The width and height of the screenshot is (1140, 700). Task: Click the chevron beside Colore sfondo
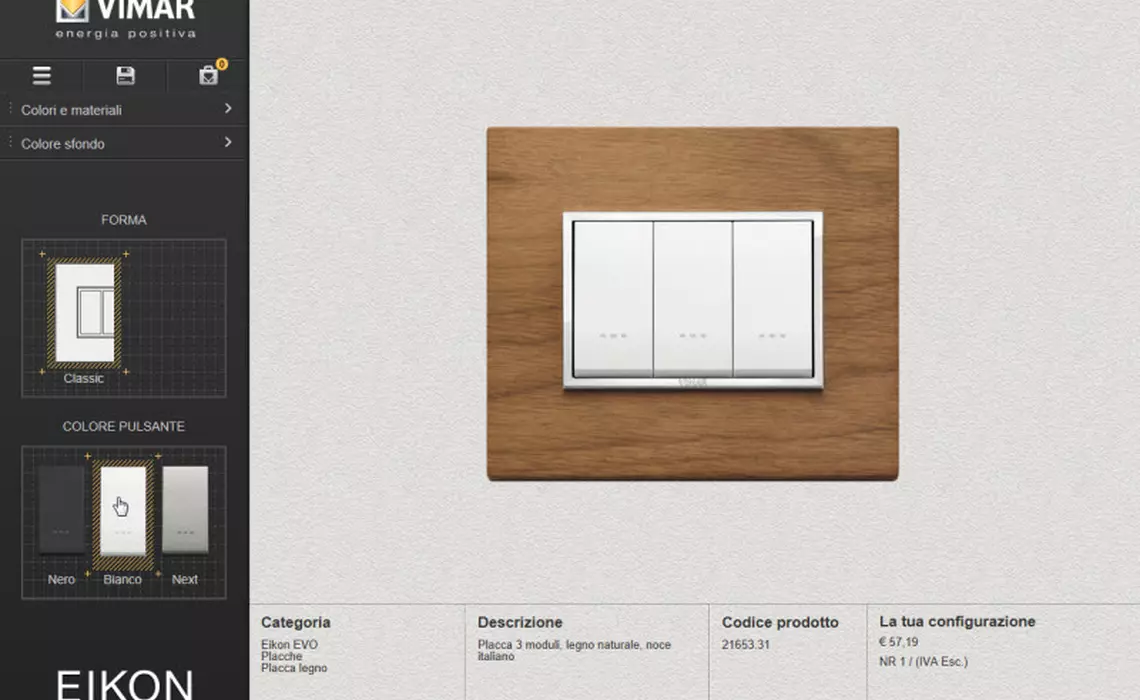coord(228,142)
